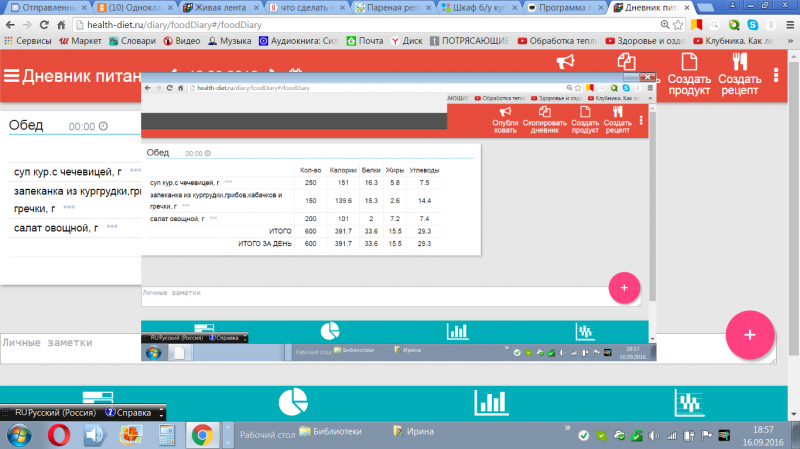Open the hamburger menu beside Дневник питания

(x=11, y=76)
